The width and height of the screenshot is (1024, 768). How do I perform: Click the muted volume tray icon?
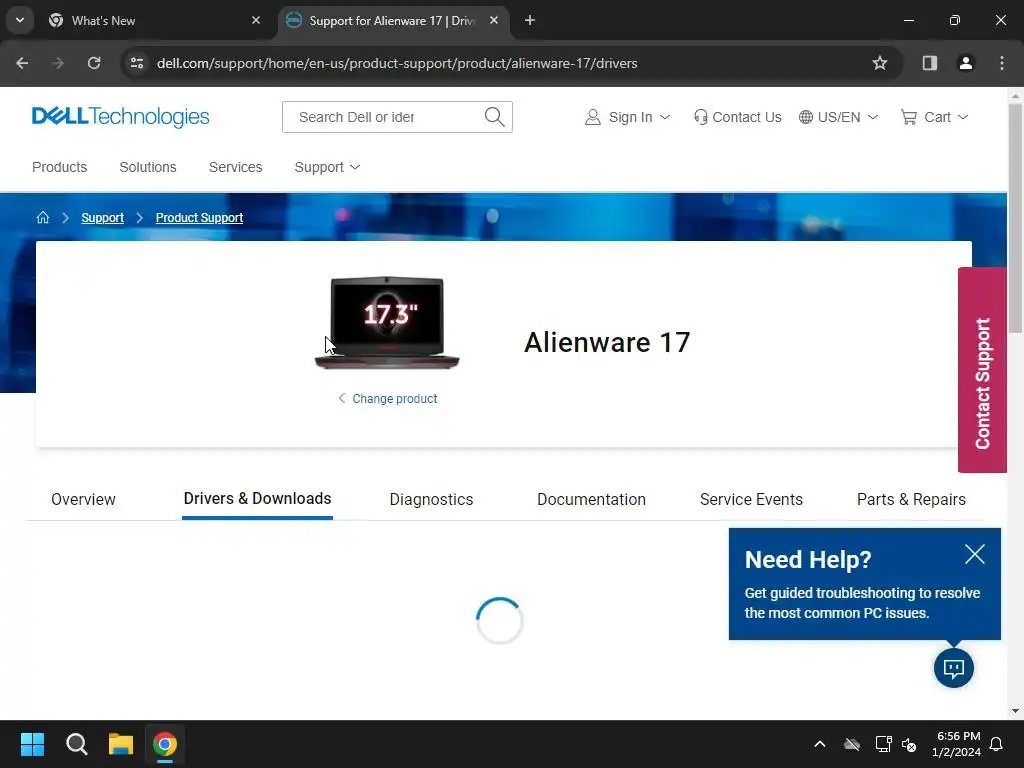click(x=909, y=744)
